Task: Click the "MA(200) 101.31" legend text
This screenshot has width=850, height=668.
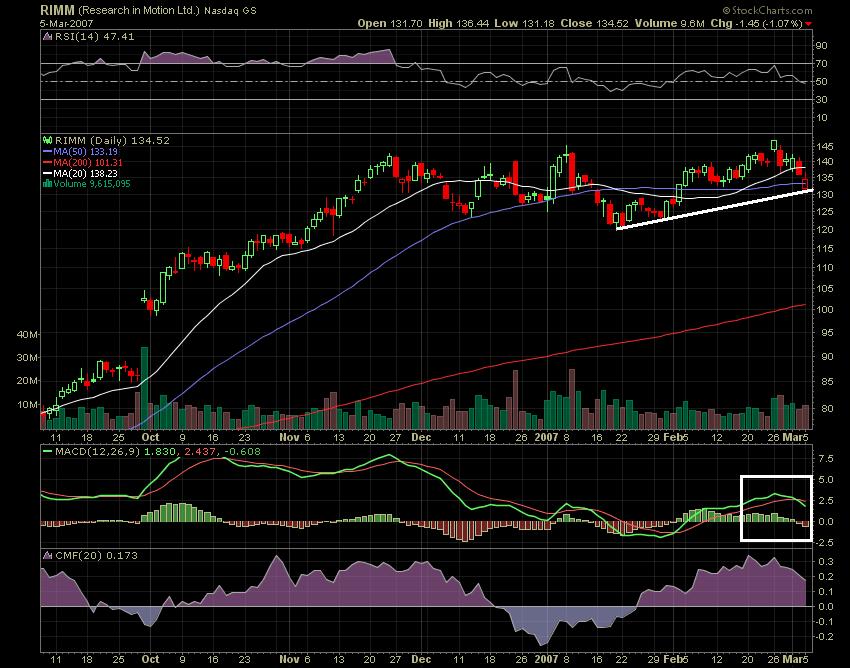Action: [88, 163]
